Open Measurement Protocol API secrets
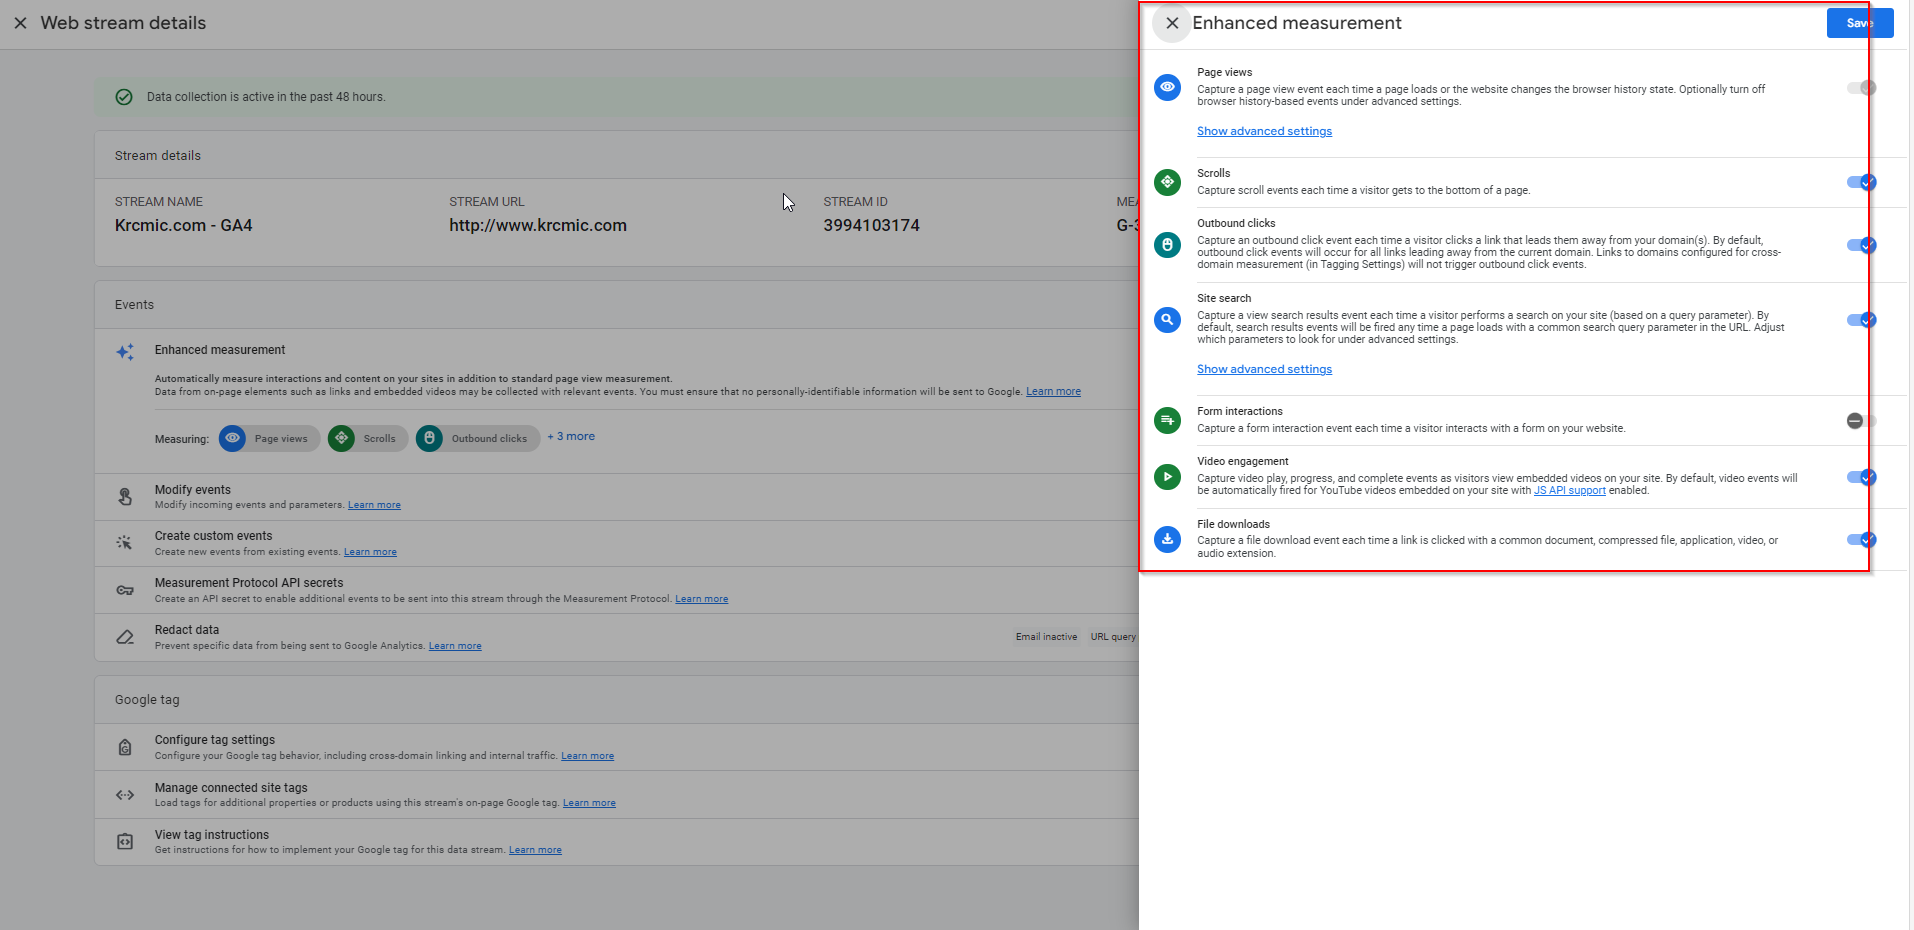The height and width of the screenshot is (930, 1914). point(248,583)
